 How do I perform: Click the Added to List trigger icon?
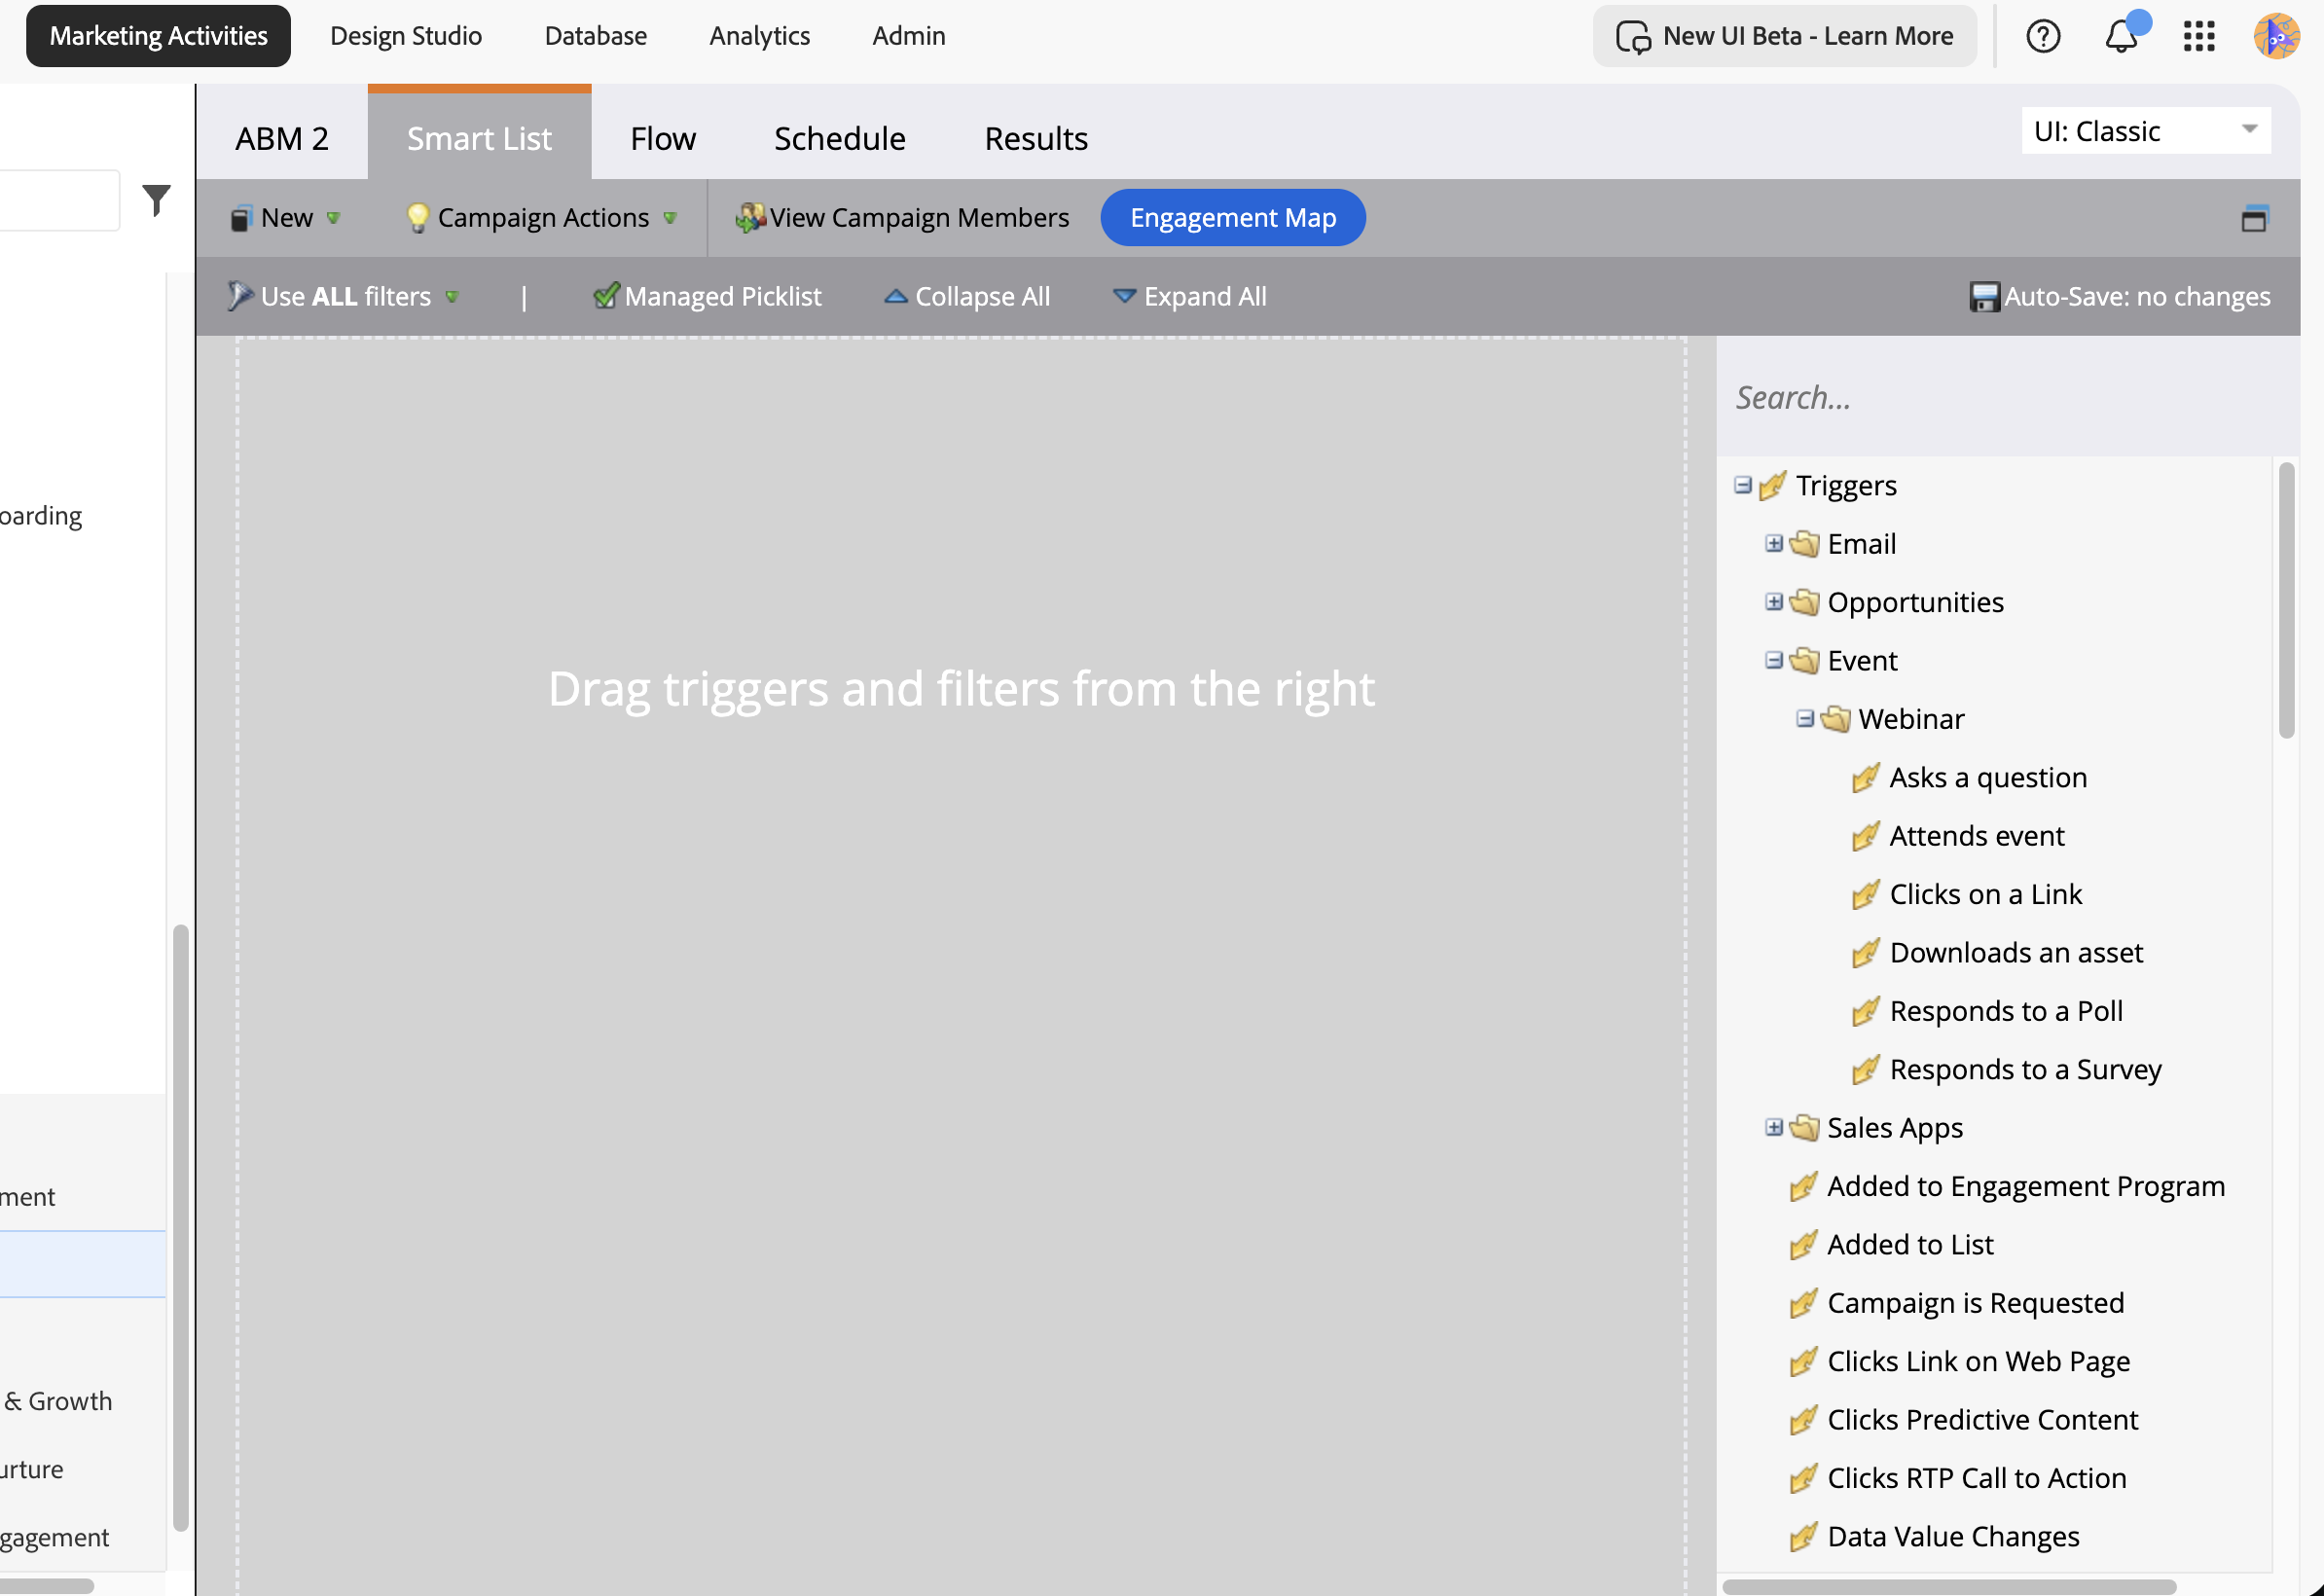(1804, 1244)
